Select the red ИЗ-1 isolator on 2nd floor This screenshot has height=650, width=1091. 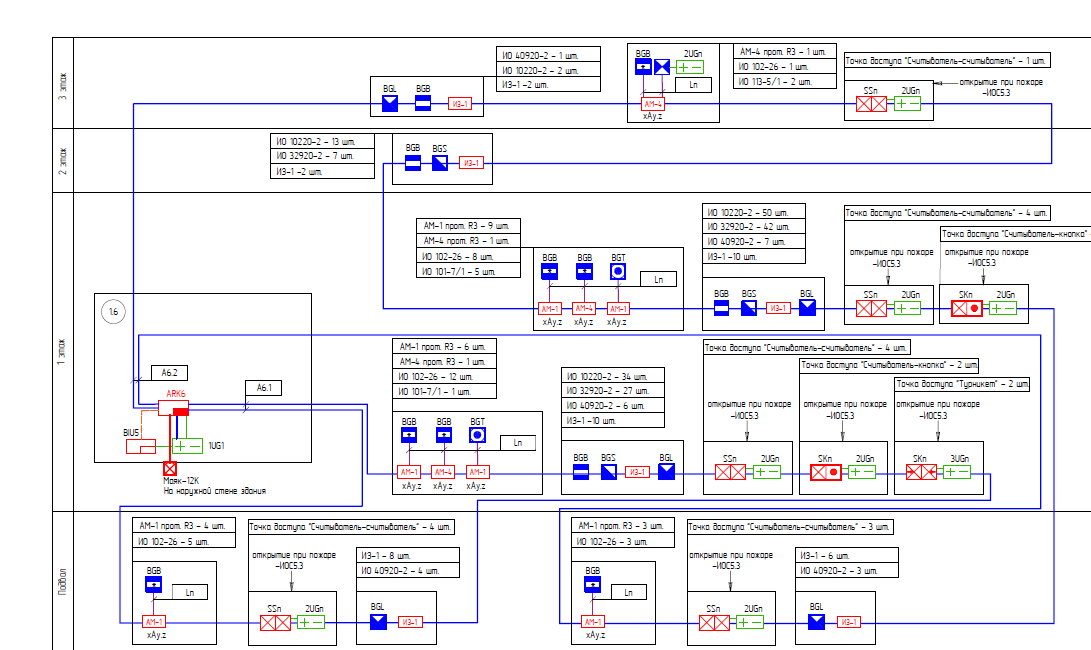click(x=472, y=163)
